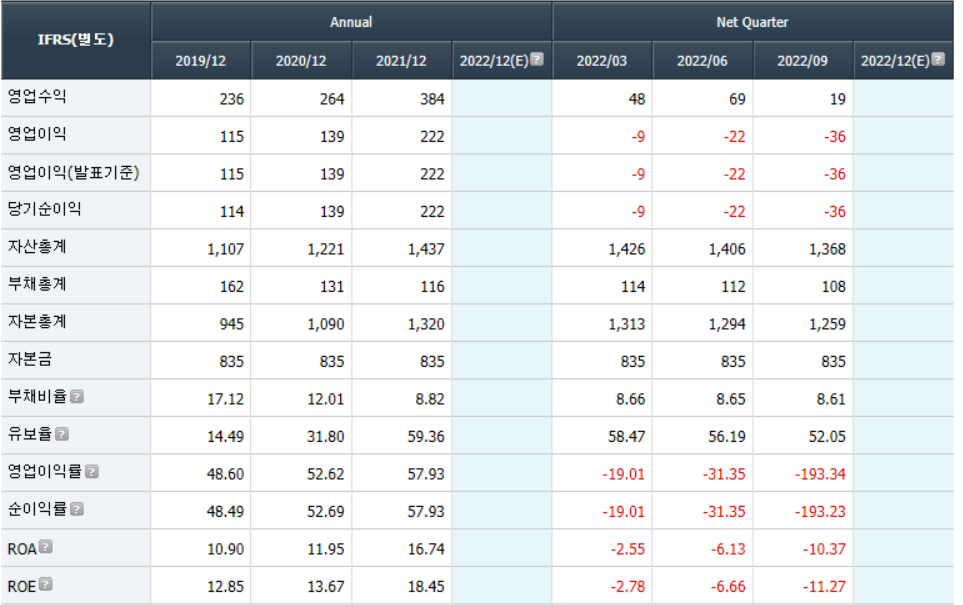Click 부채총계 value 131

tap(332, 286)
